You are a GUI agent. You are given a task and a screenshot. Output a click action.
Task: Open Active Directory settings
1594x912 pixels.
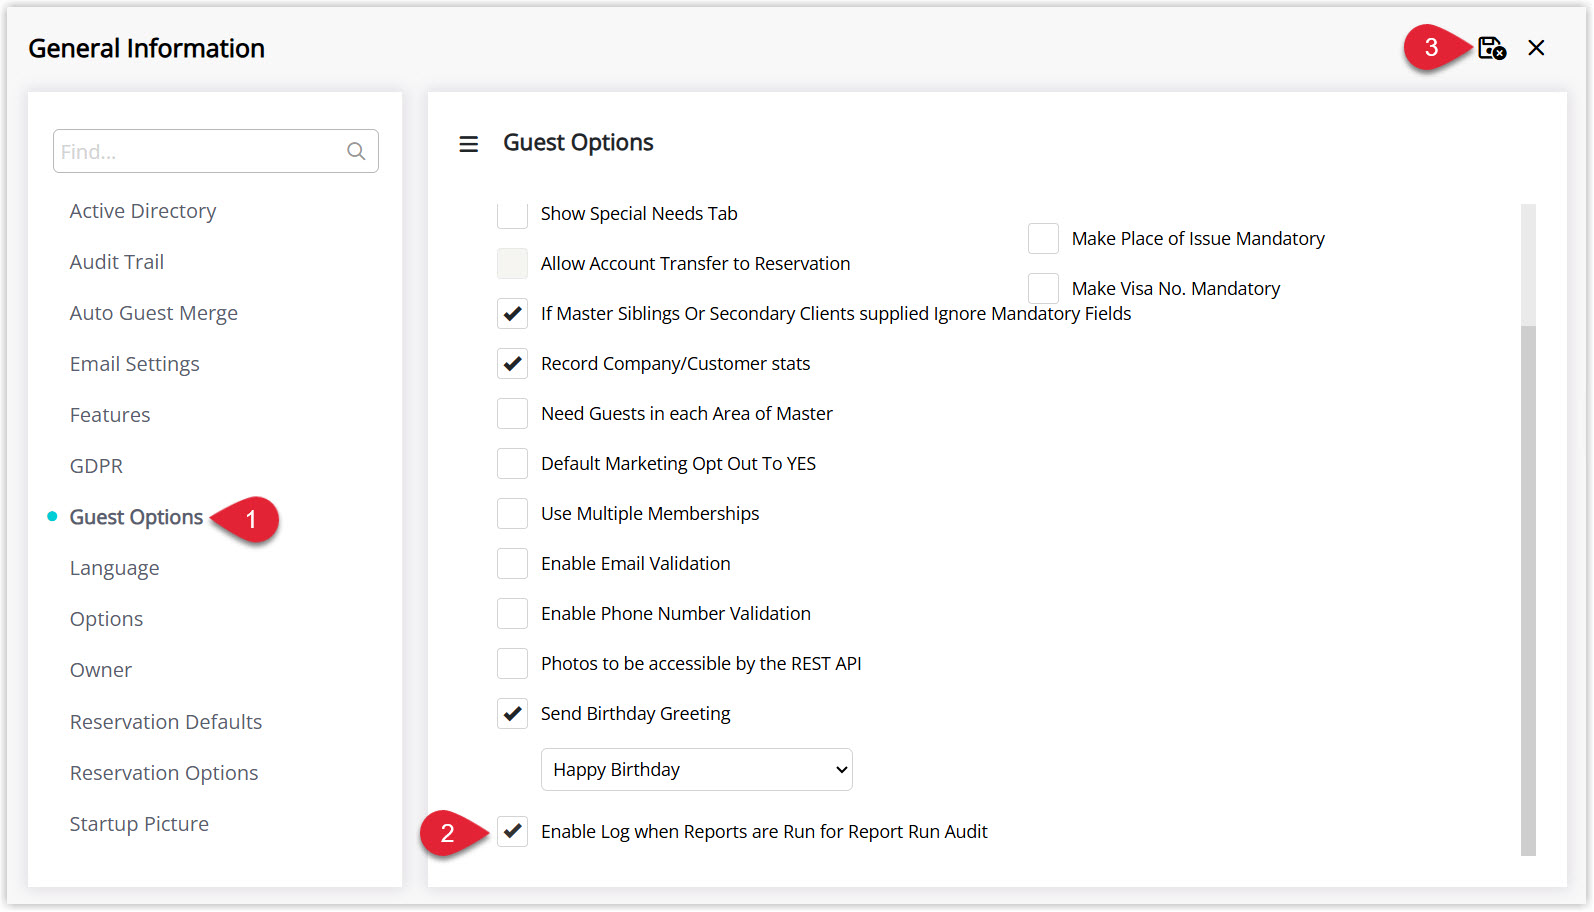143,211
